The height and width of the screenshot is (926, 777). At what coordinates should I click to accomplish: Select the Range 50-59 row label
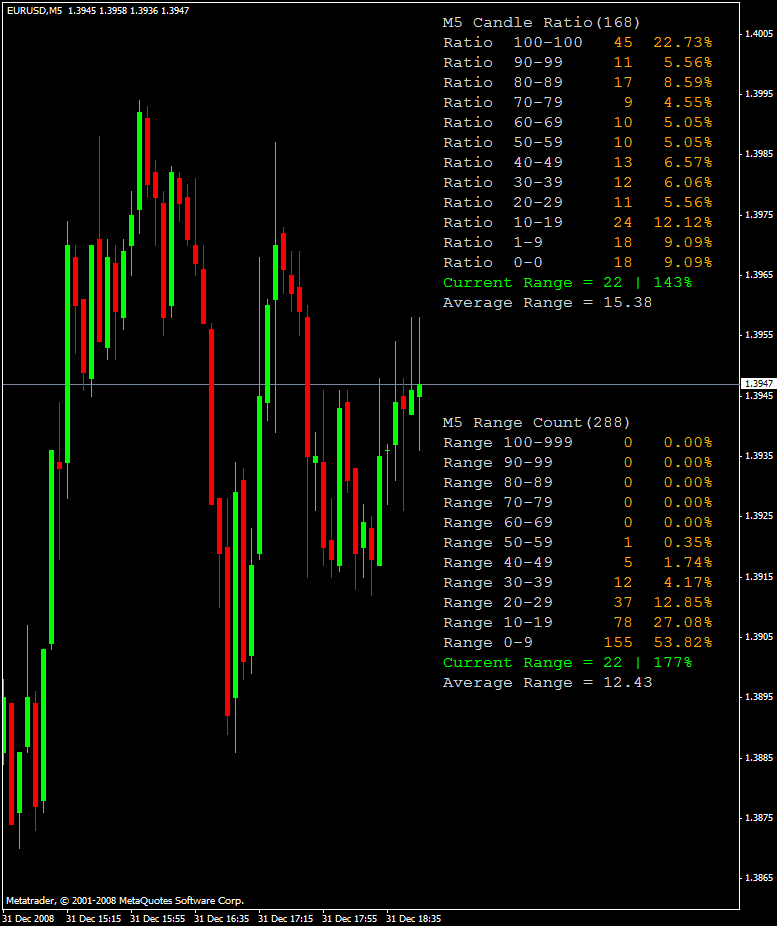(x=498, y=543)
